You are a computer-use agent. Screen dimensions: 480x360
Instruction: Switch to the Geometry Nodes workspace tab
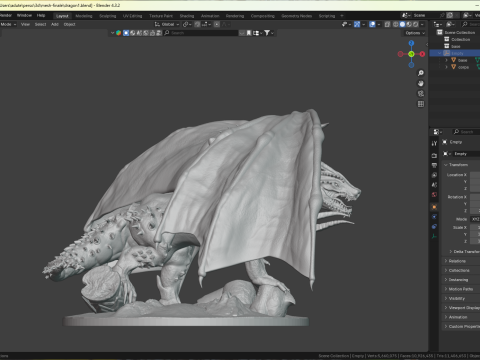(297, 16)
